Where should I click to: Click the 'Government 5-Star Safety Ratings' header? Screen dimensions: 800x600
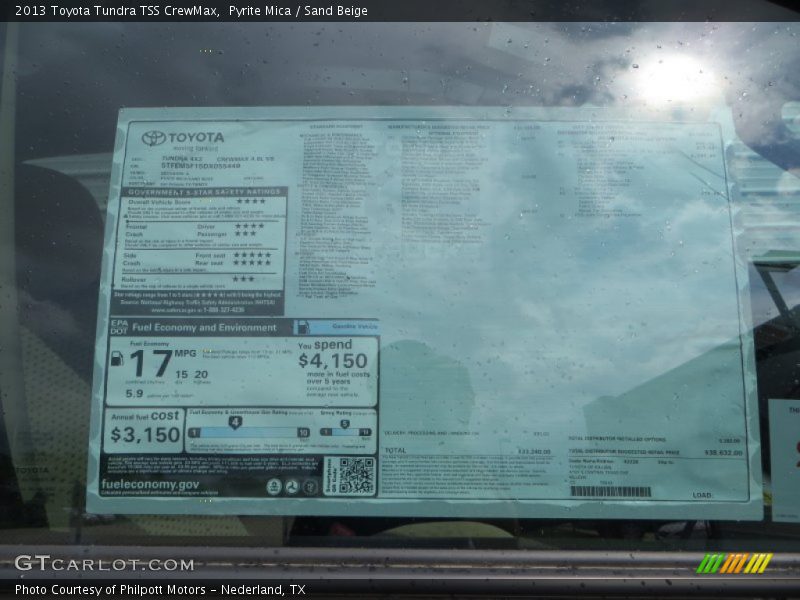tap(204, 192)
